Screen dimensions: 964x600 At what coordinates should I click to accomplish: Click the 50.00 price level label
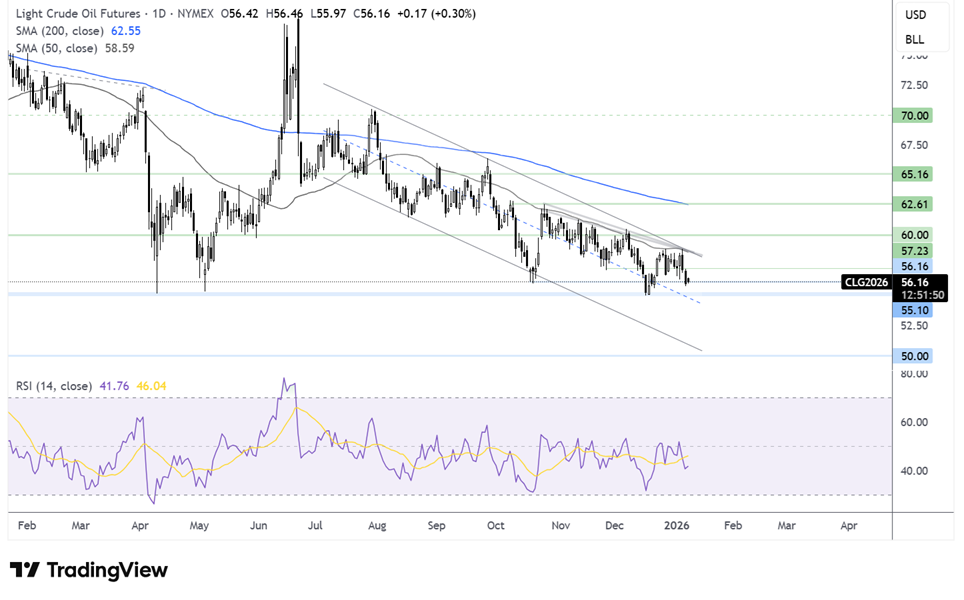tap(916, 356)
